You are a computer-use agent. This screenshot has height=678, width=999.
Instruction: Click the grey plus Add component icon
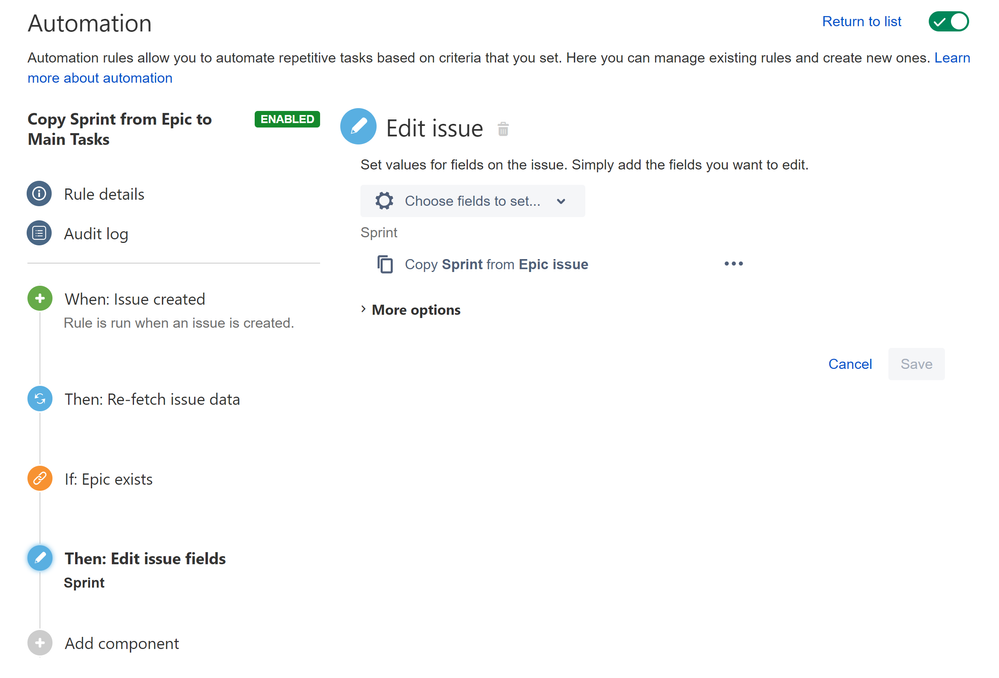pyautogui.click(x=40, y=643)
